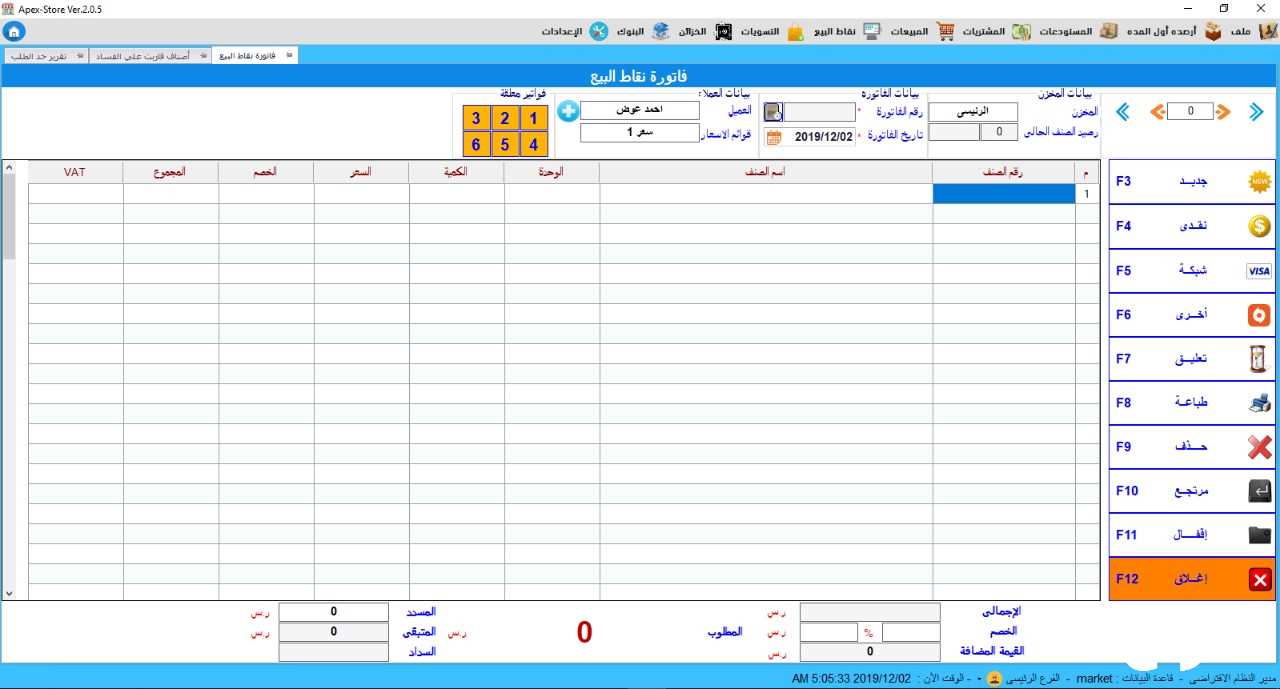Go to home via blue house icon

(14, 31)
